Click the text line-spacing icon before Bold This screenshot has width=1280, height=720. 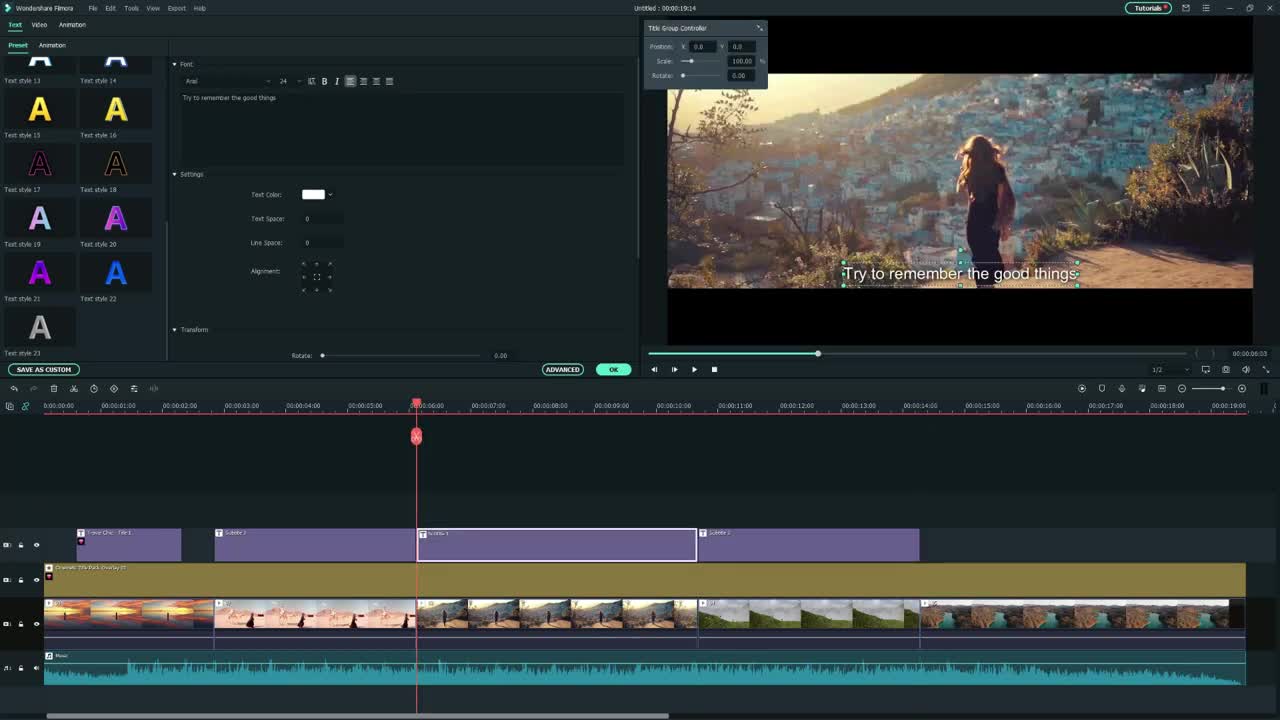(311, 81)
